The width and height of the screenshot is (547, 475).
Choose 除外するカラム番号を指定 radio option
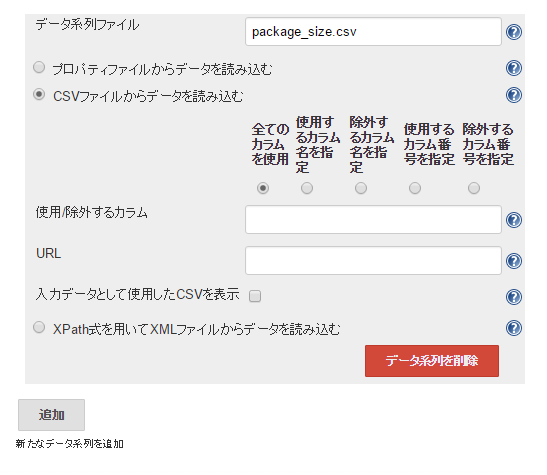474,188
